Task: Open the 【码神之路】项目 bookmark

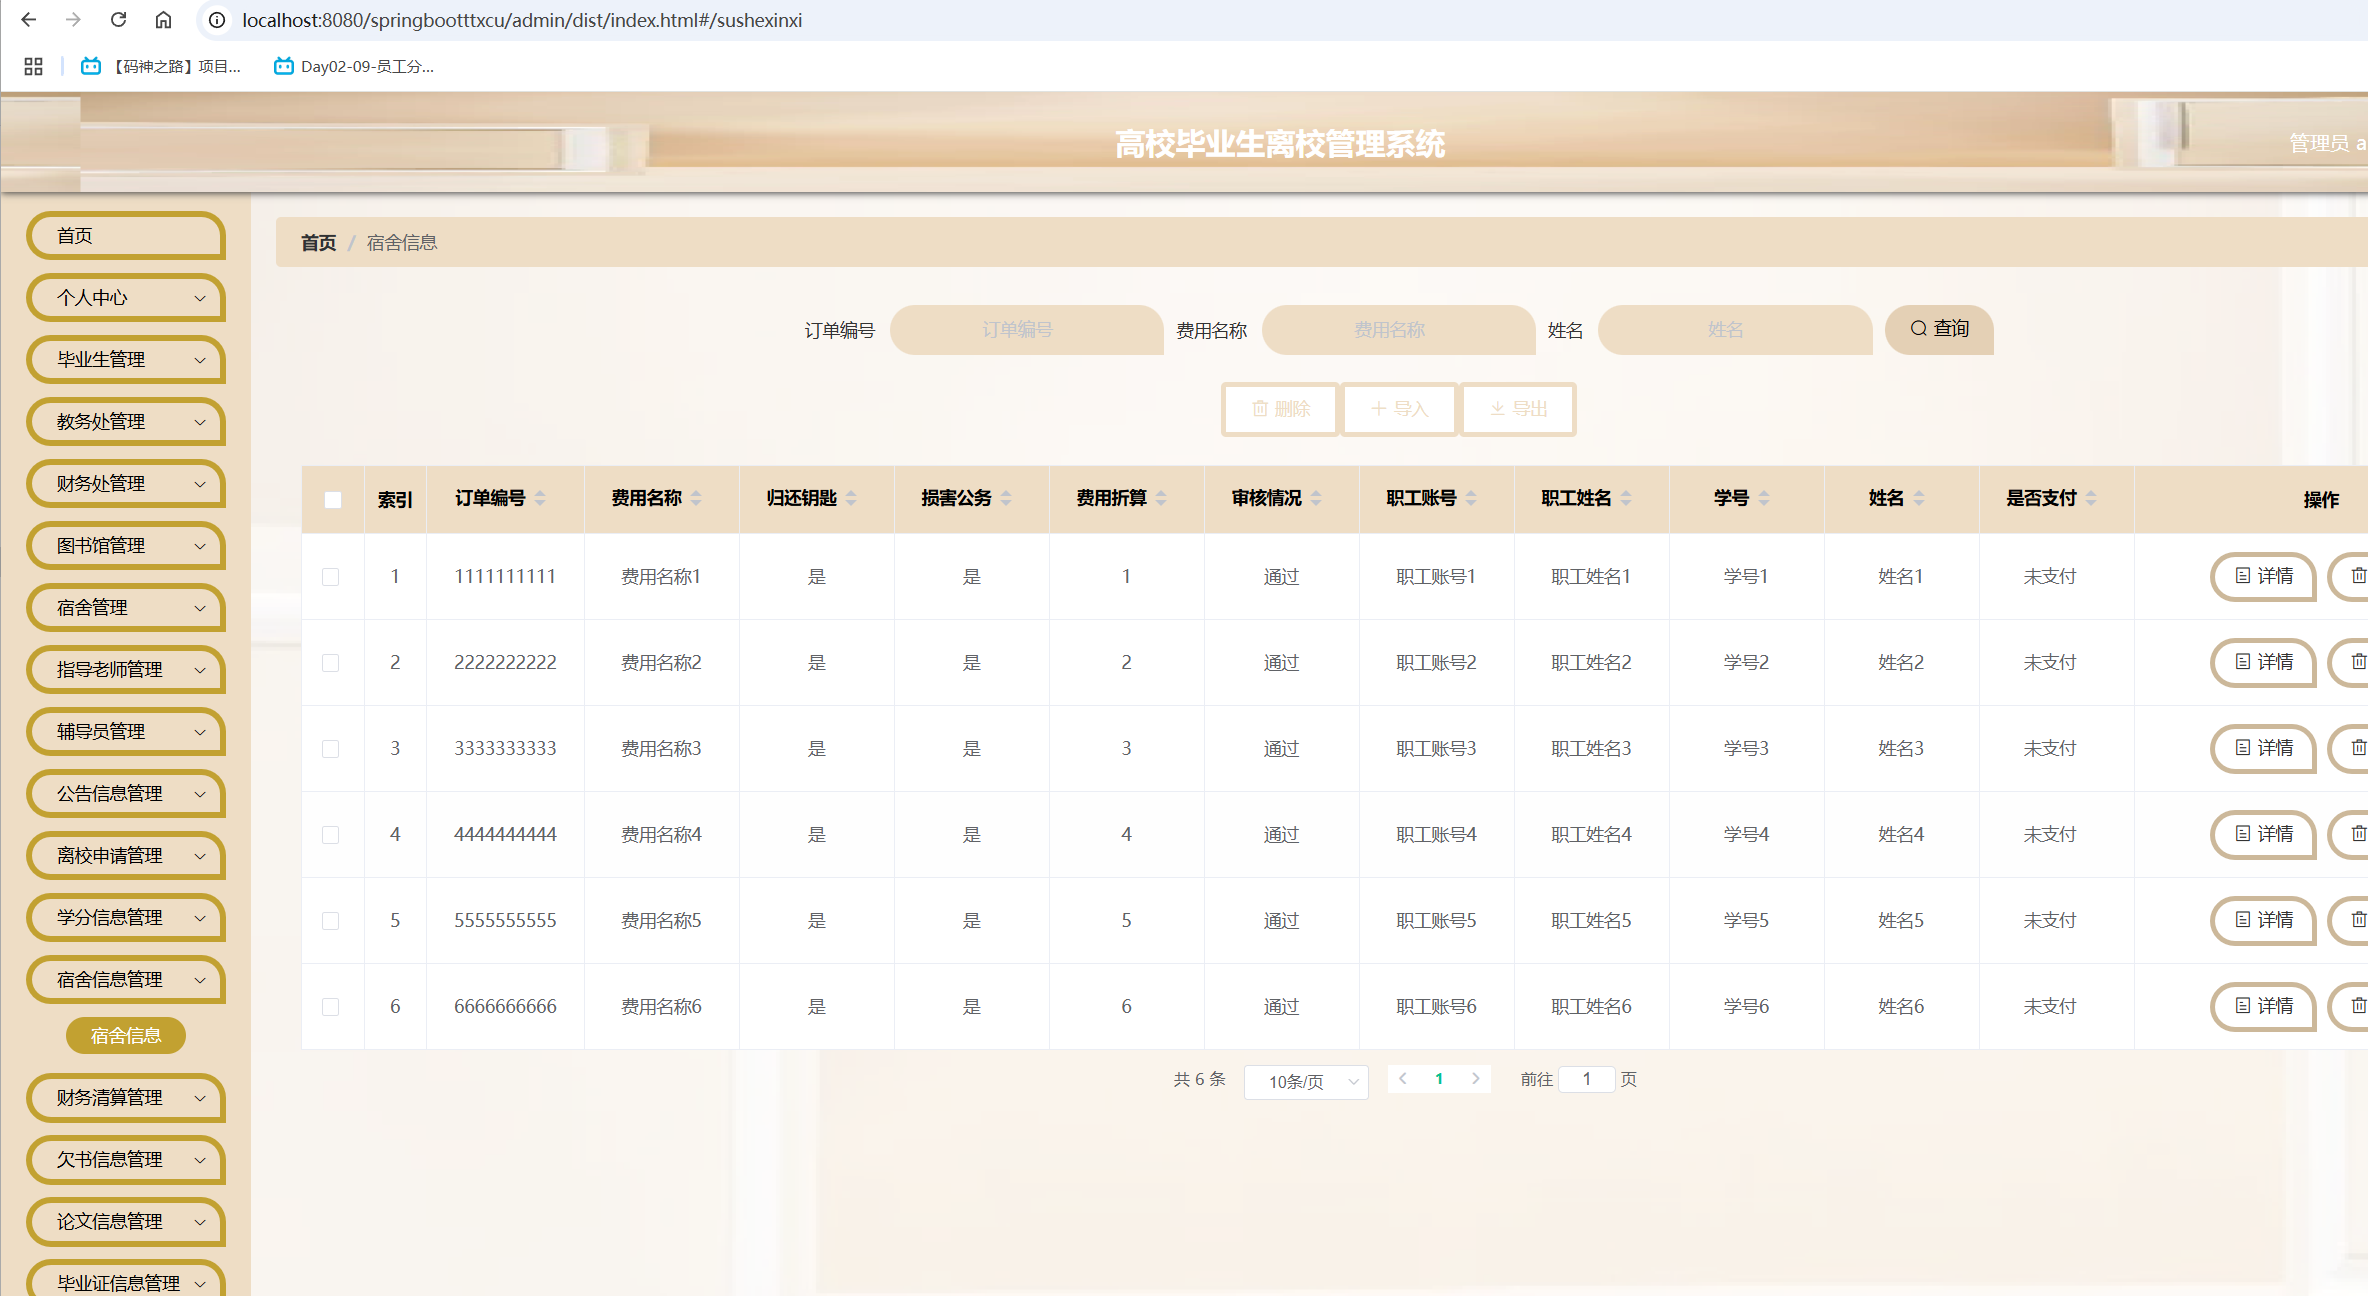Action: coord(161,66)
